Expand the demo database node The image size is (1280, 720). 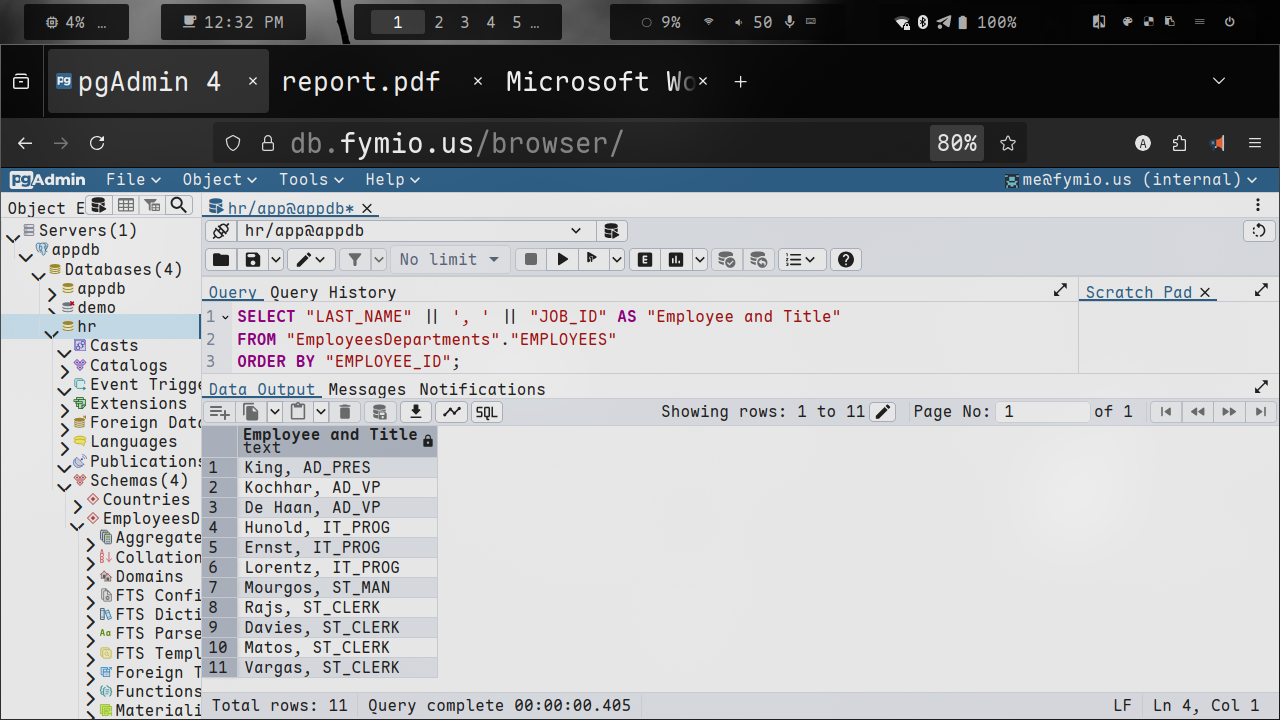tap(53, 309)
